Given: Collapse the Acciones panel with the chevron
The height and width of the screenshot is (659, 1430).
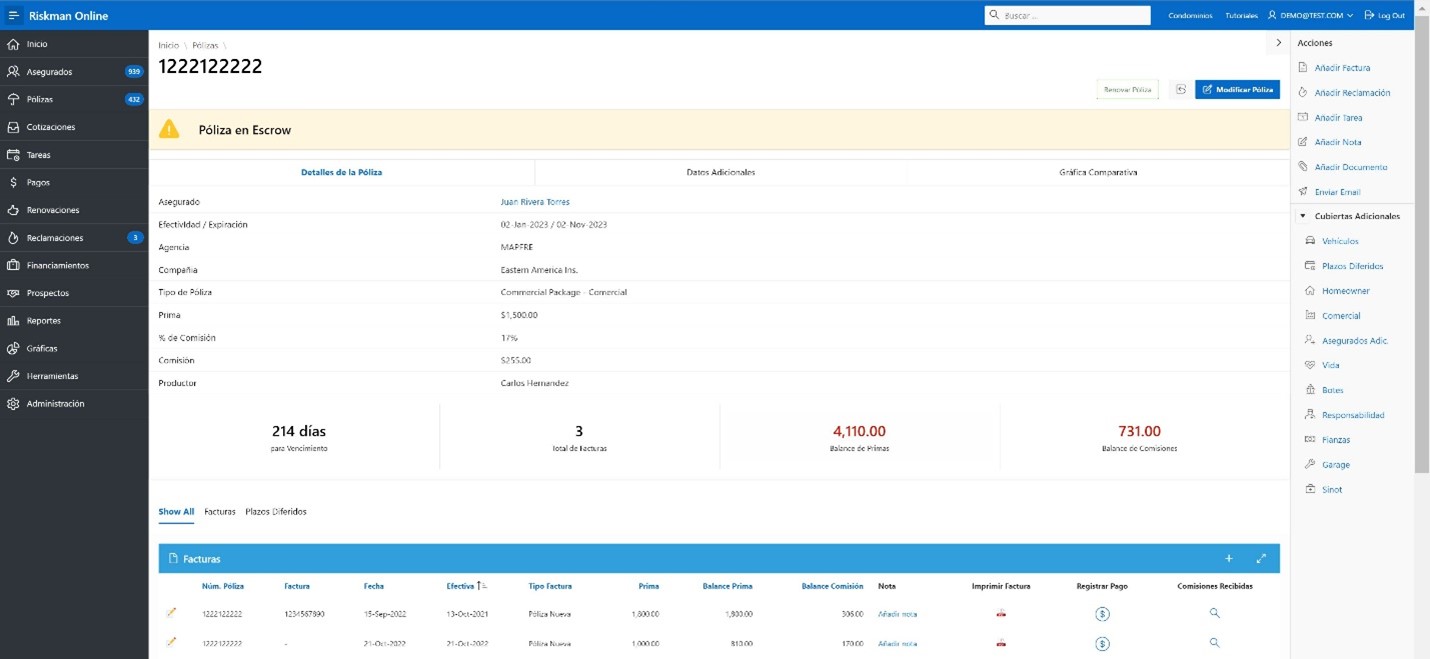Looking at the screenshot, I should 1278,43.
